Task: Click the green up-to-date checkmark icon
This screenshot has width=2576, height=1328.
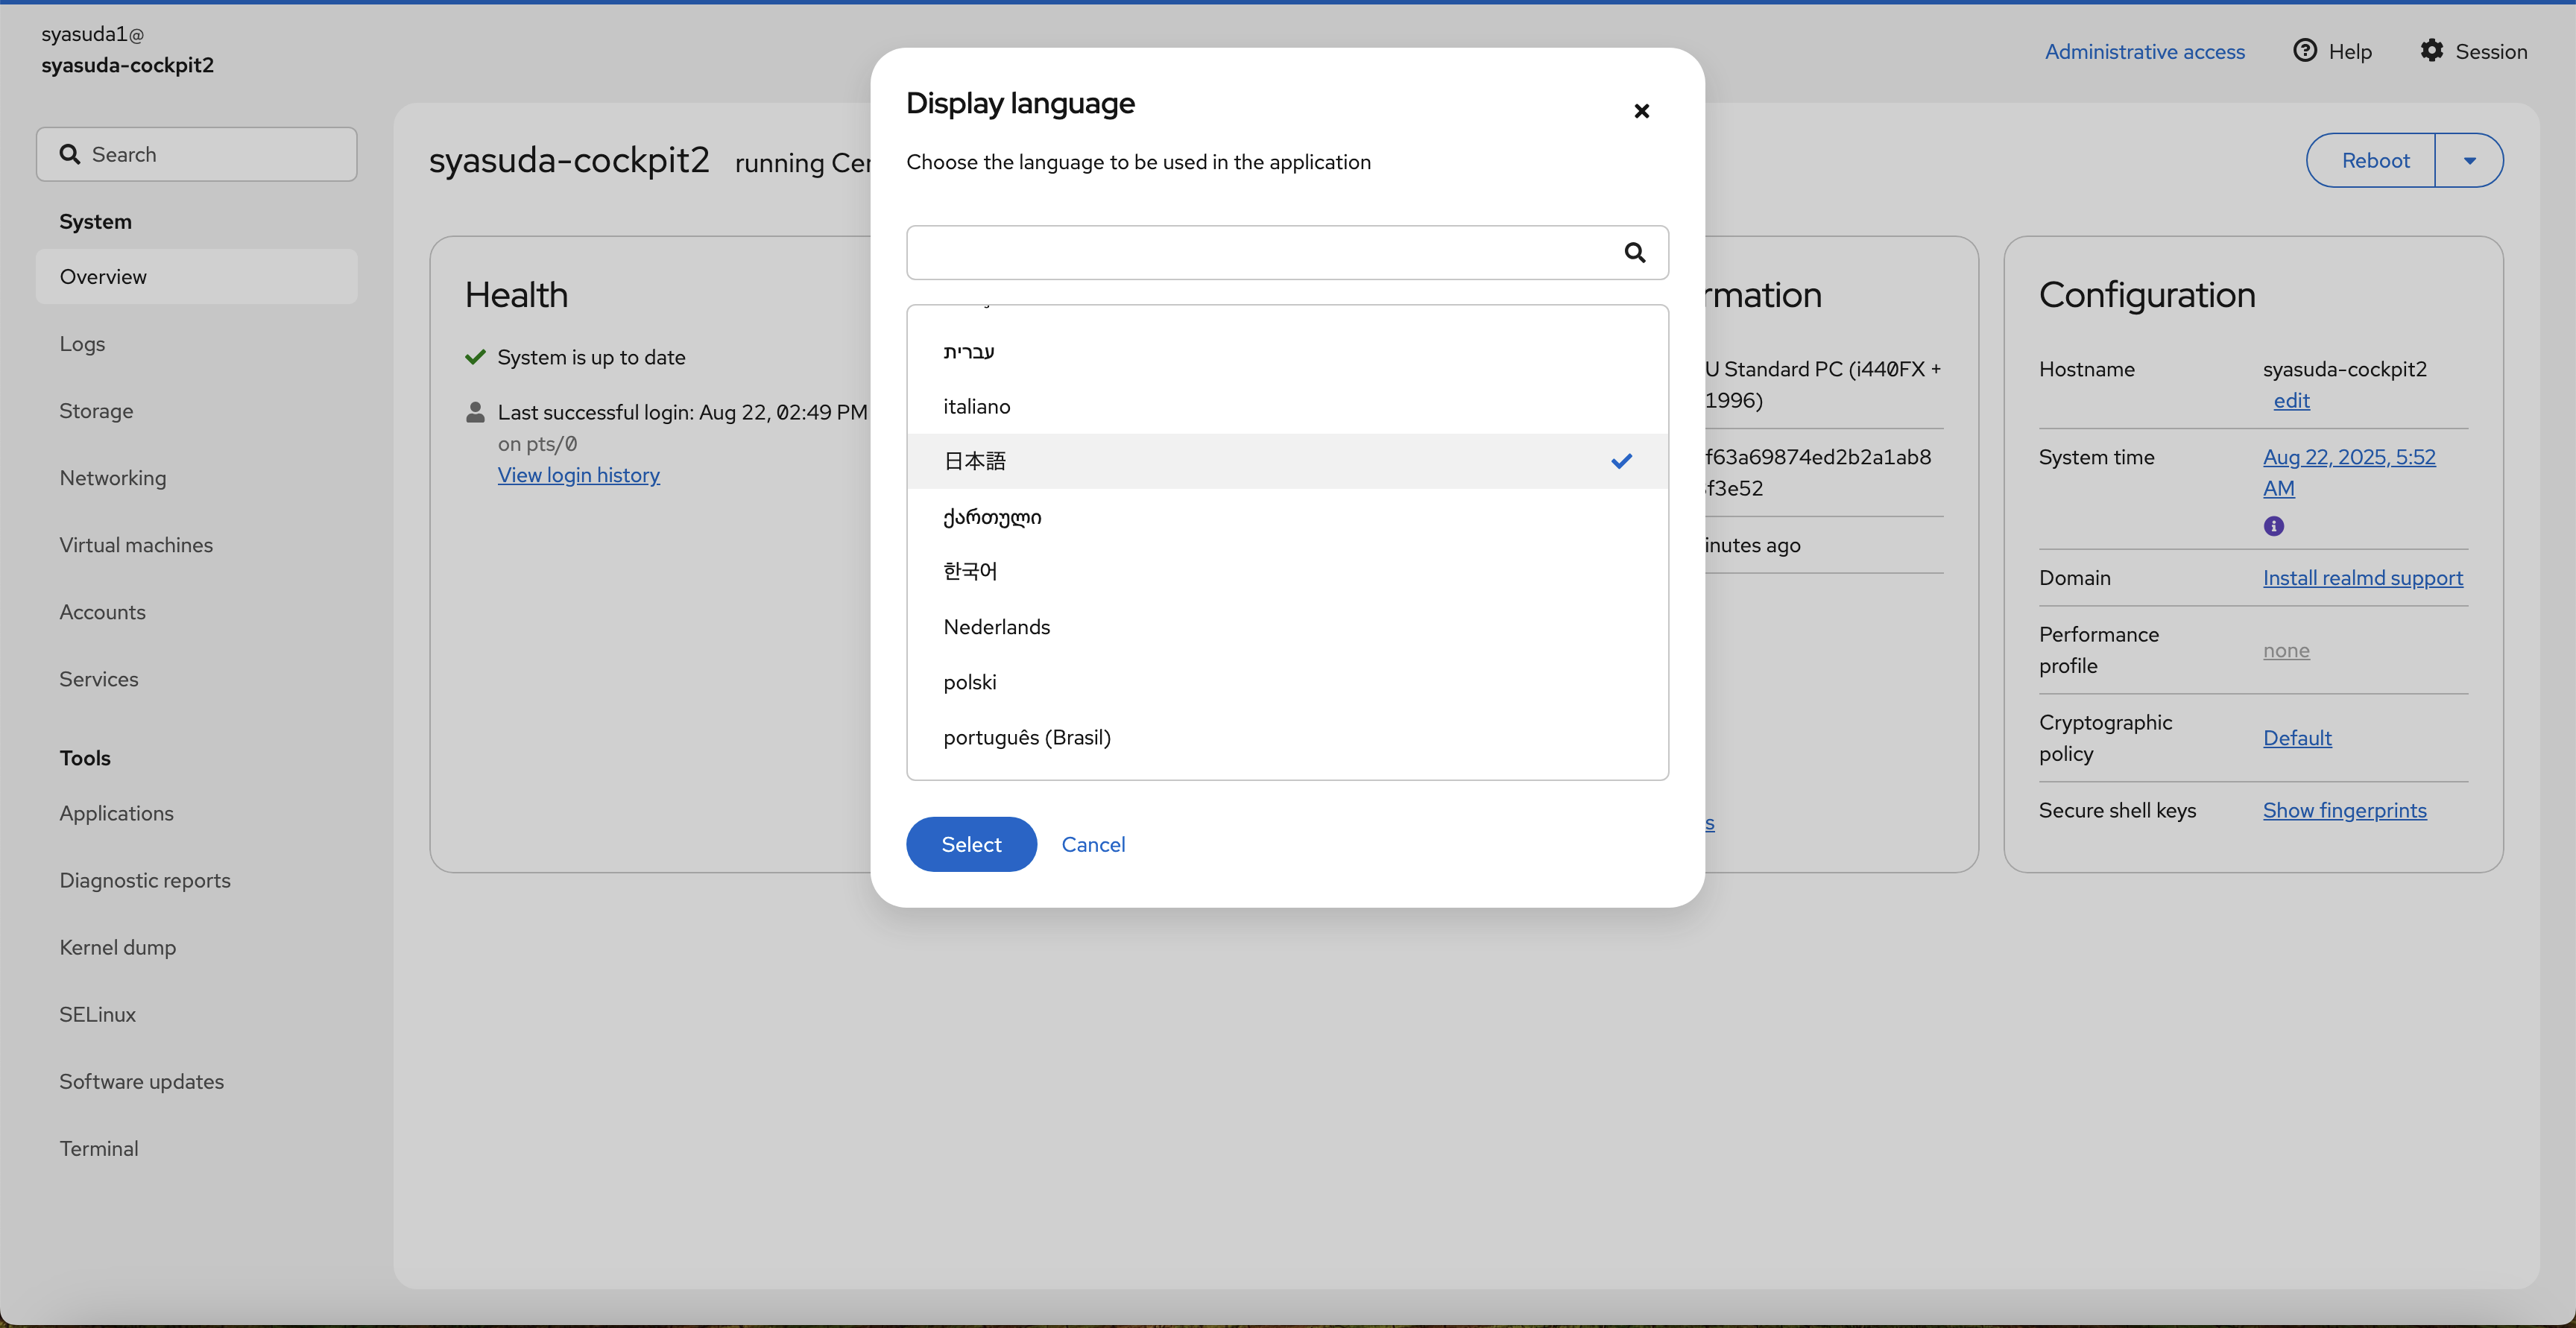Action: tap(475, 357)
